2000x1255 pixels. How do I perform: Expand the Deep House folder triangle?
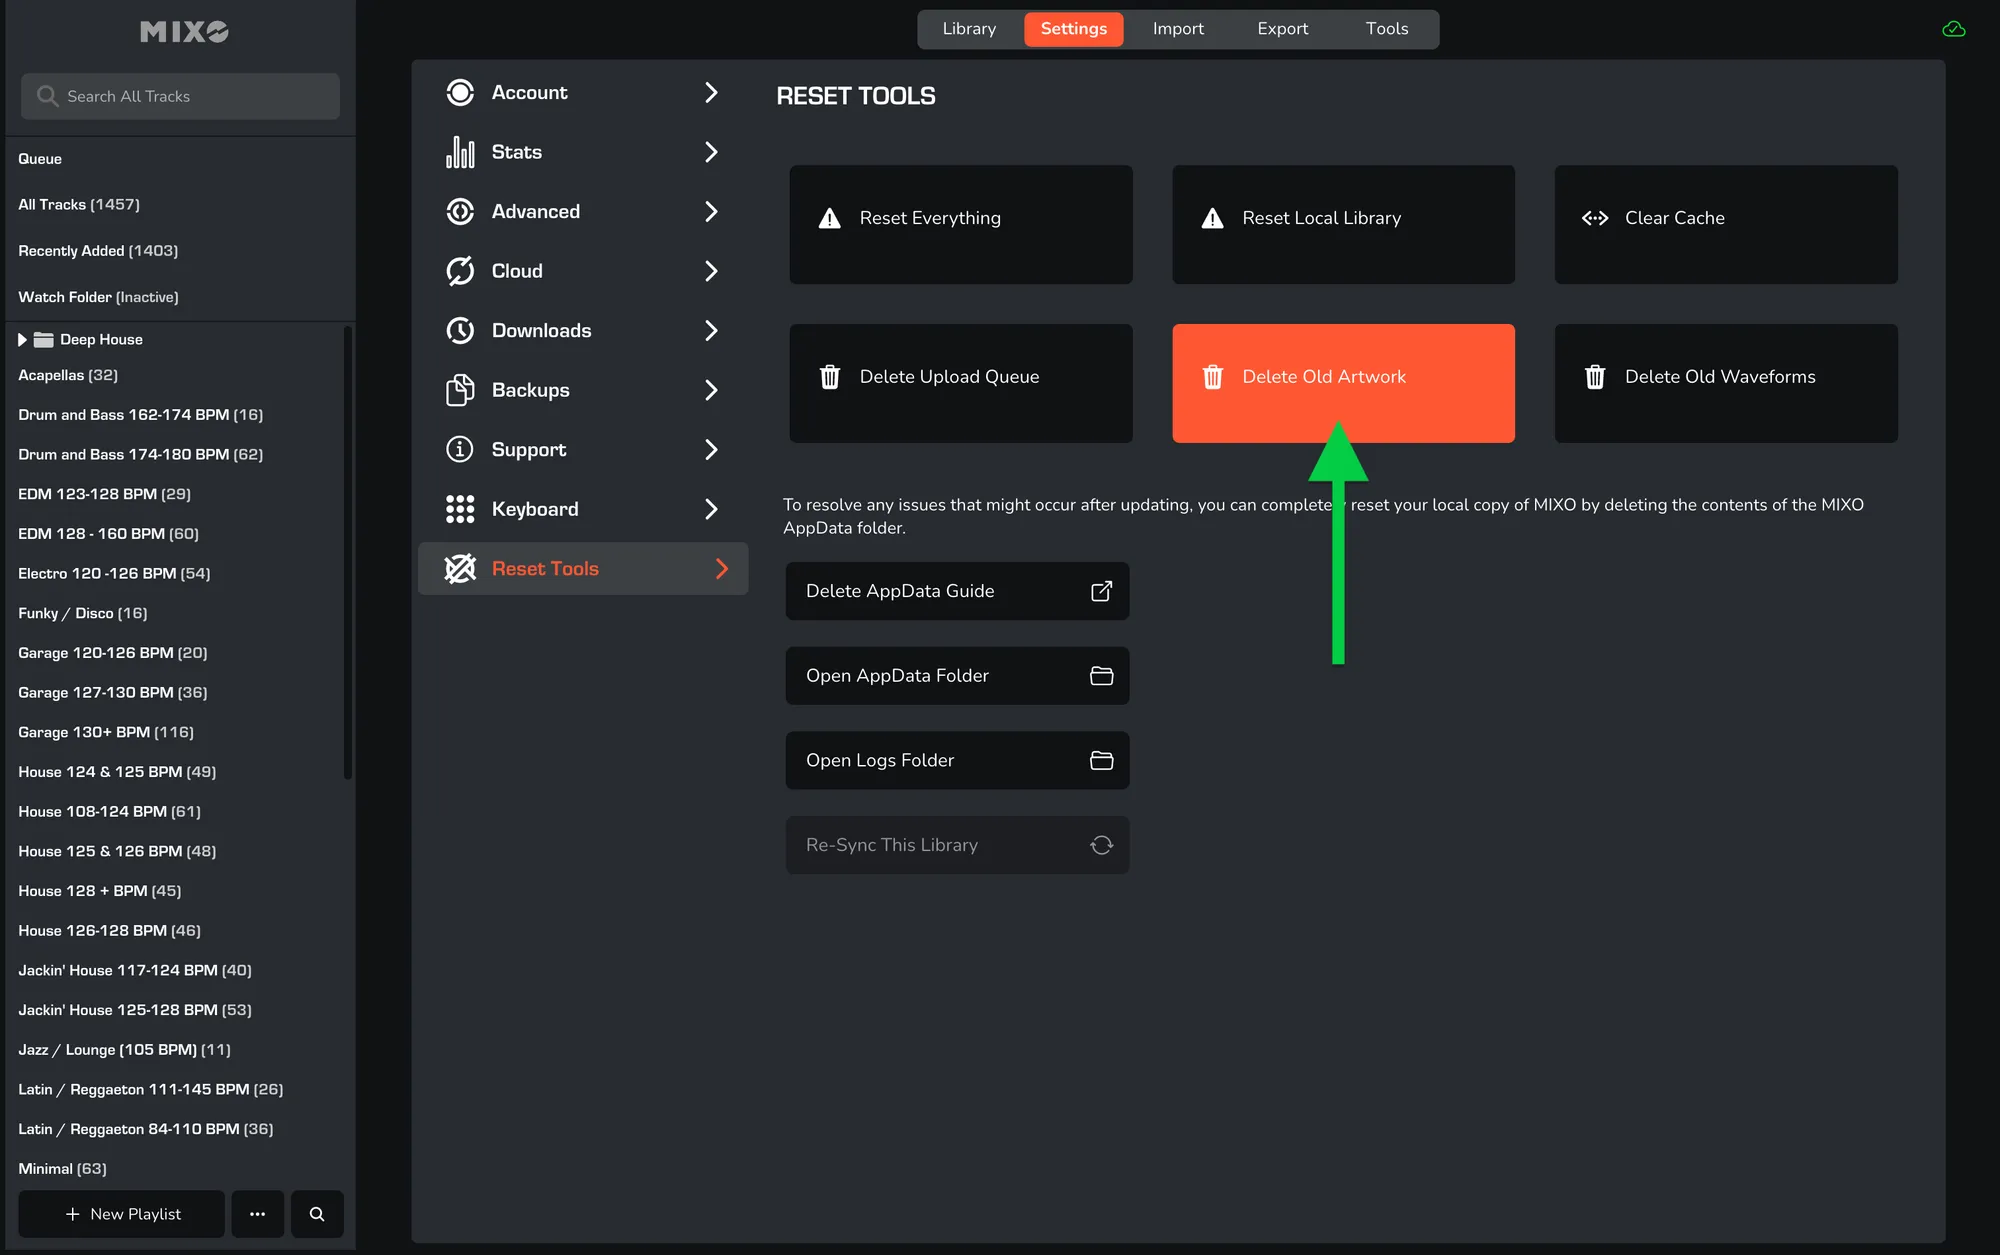point(22,340)
